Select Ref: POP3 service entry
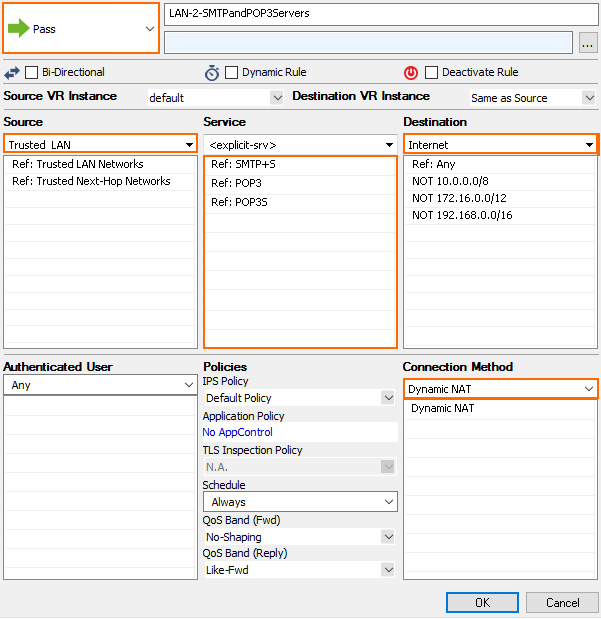Screen dimensions: 601x619 pos(300,183)
